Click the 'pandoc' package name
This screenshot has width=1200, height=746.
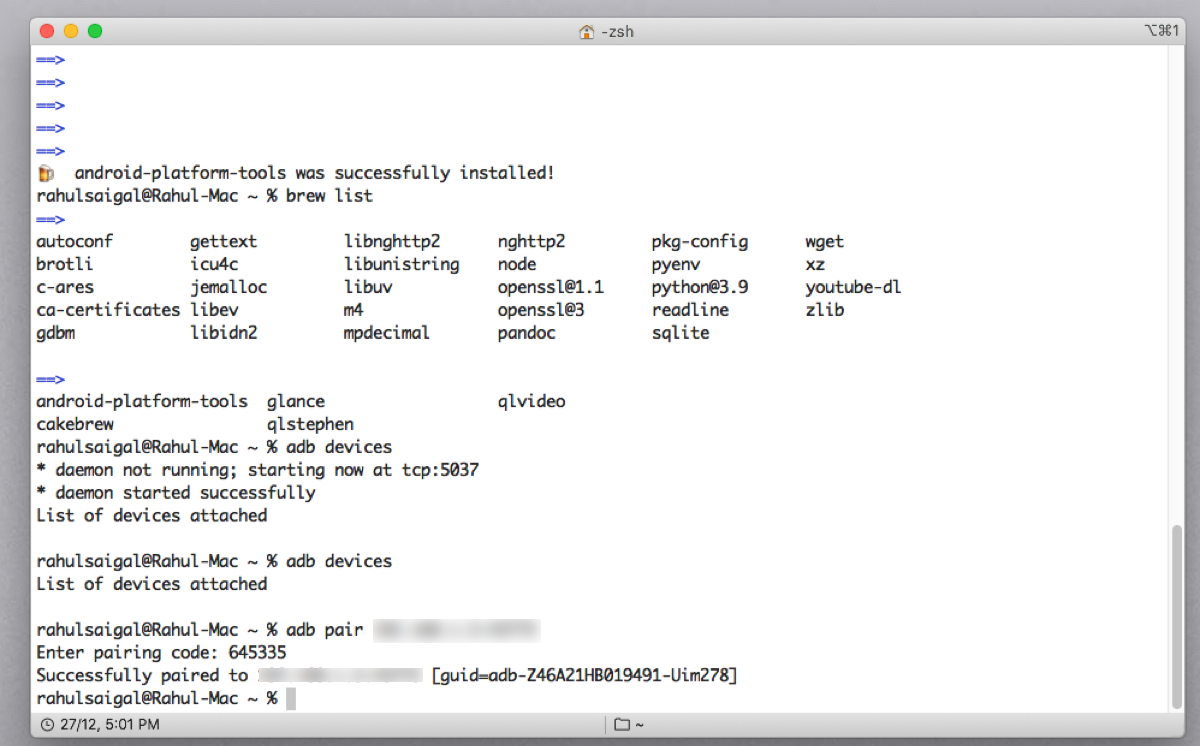[526, 333]
